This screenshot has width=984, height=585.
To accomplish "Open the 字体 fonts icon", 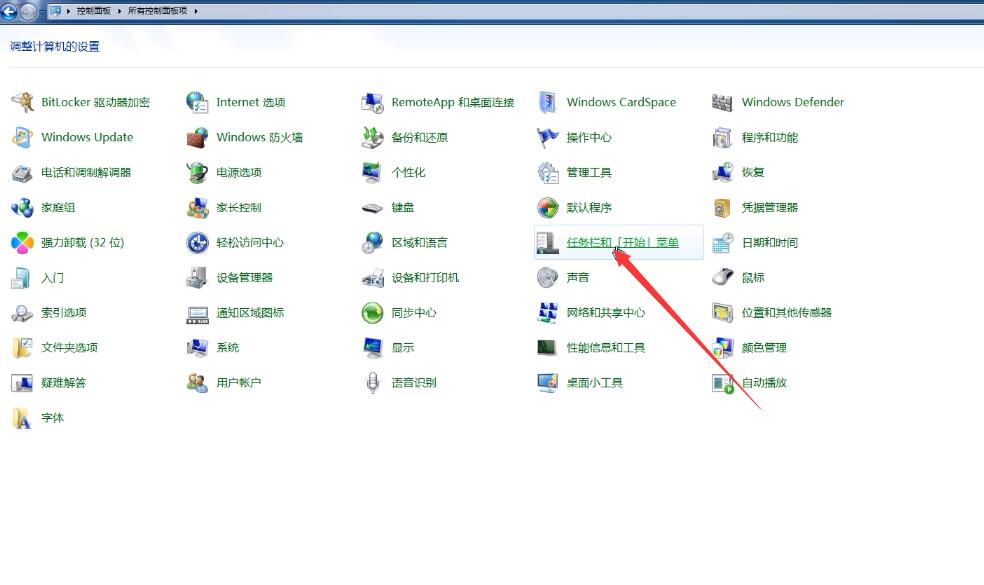I will (x=22, y=418).
